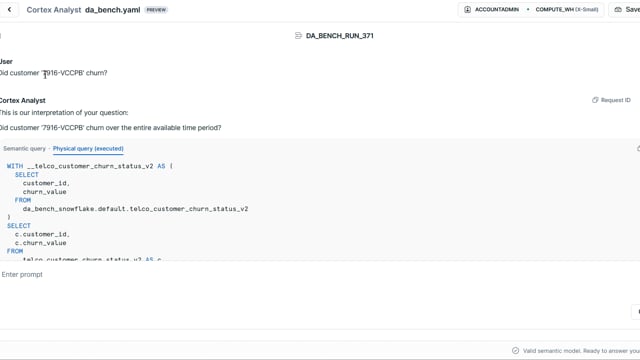This screenshot has width=640, height=360.
Task: Open the COMPUTE_WH warehouse selector
Action: click(x=567, y=9)
